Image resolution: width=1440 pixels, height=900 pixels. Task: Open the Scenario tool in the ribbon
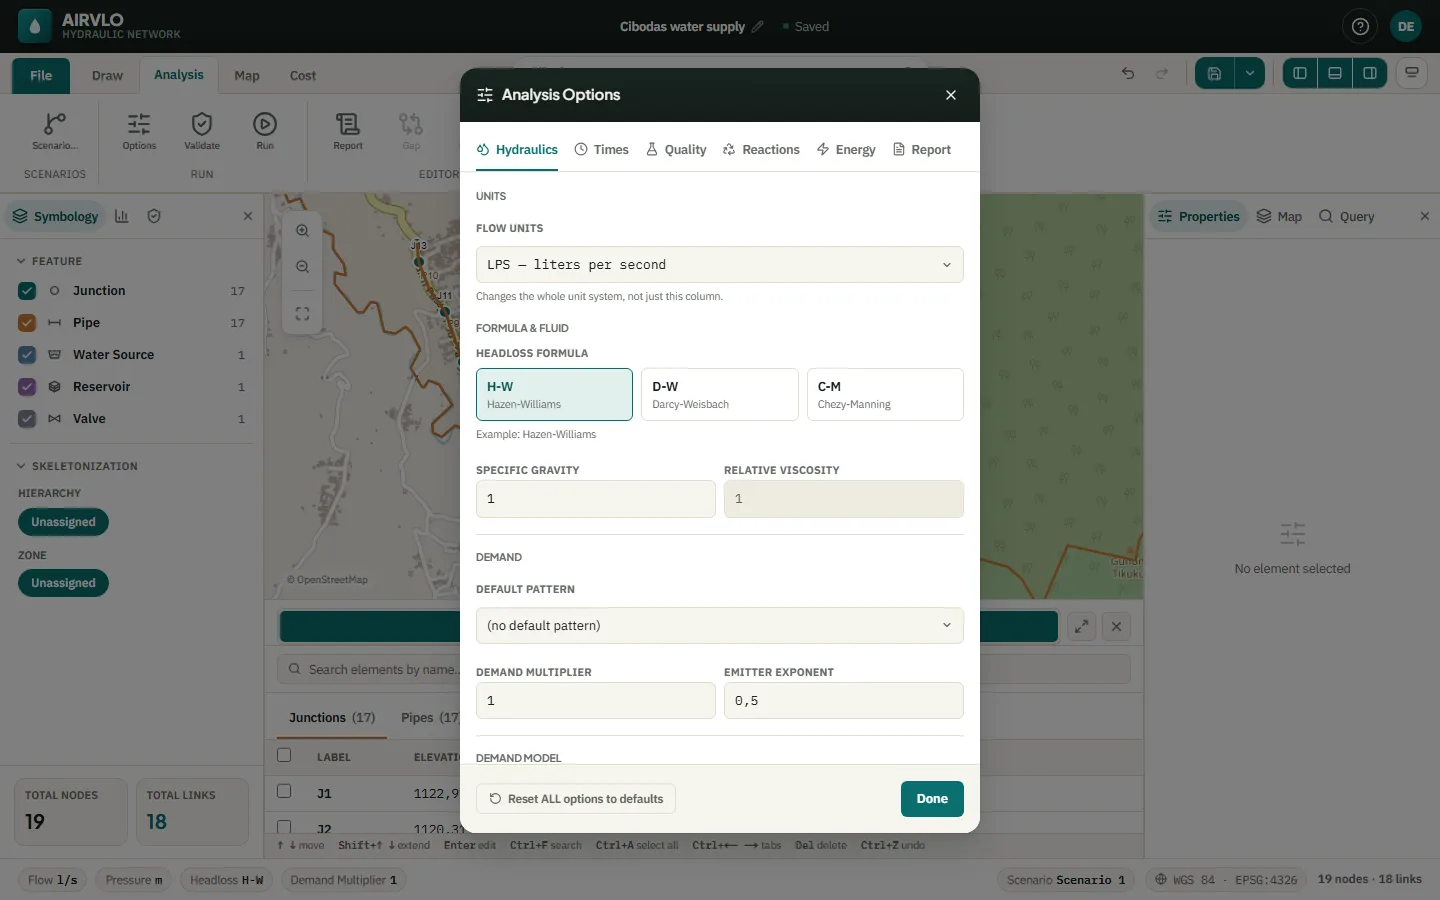55,131
